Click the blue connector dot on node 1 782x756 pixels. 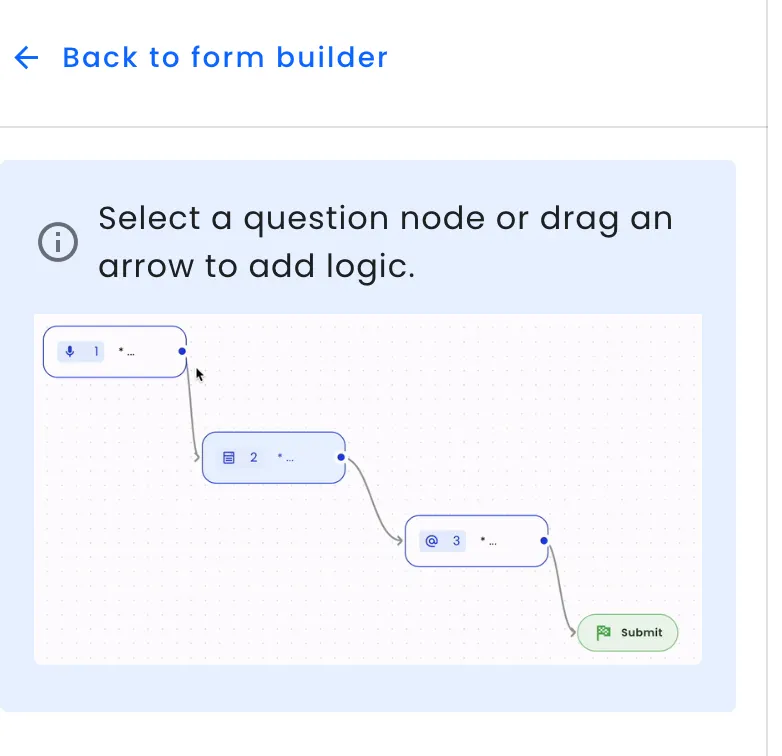182,351
